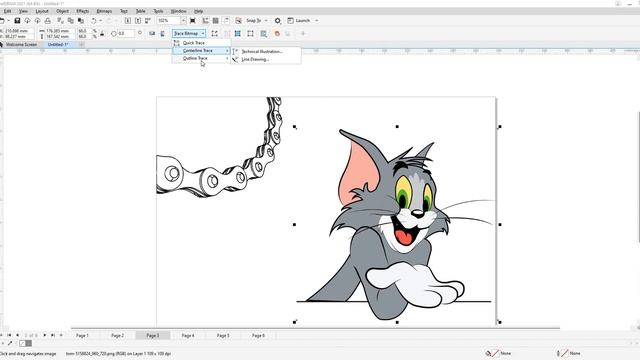
Task: Toggle the show grid icon
Action: [216, 20]
